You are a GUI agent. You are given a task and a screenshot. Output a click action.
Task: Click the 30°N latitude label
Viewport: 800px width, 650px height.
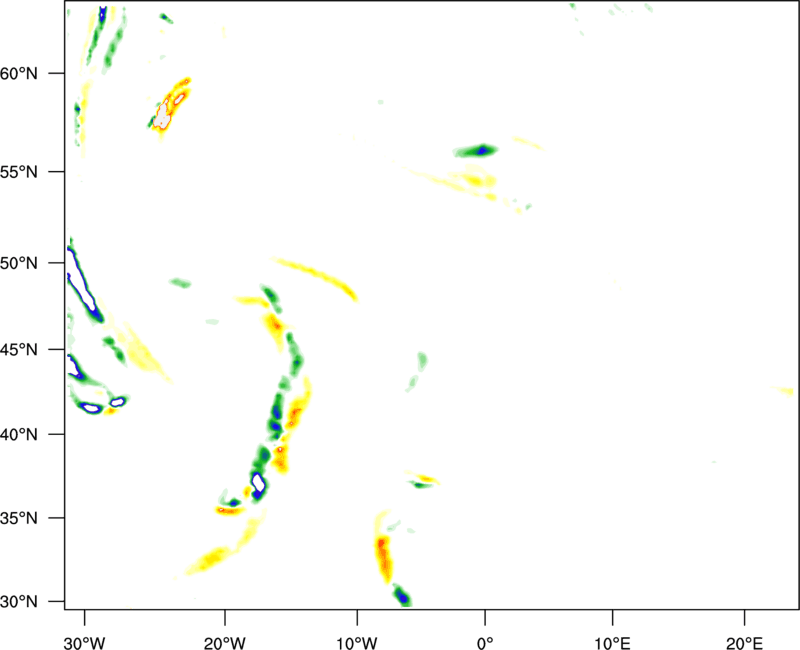point(19,602)
